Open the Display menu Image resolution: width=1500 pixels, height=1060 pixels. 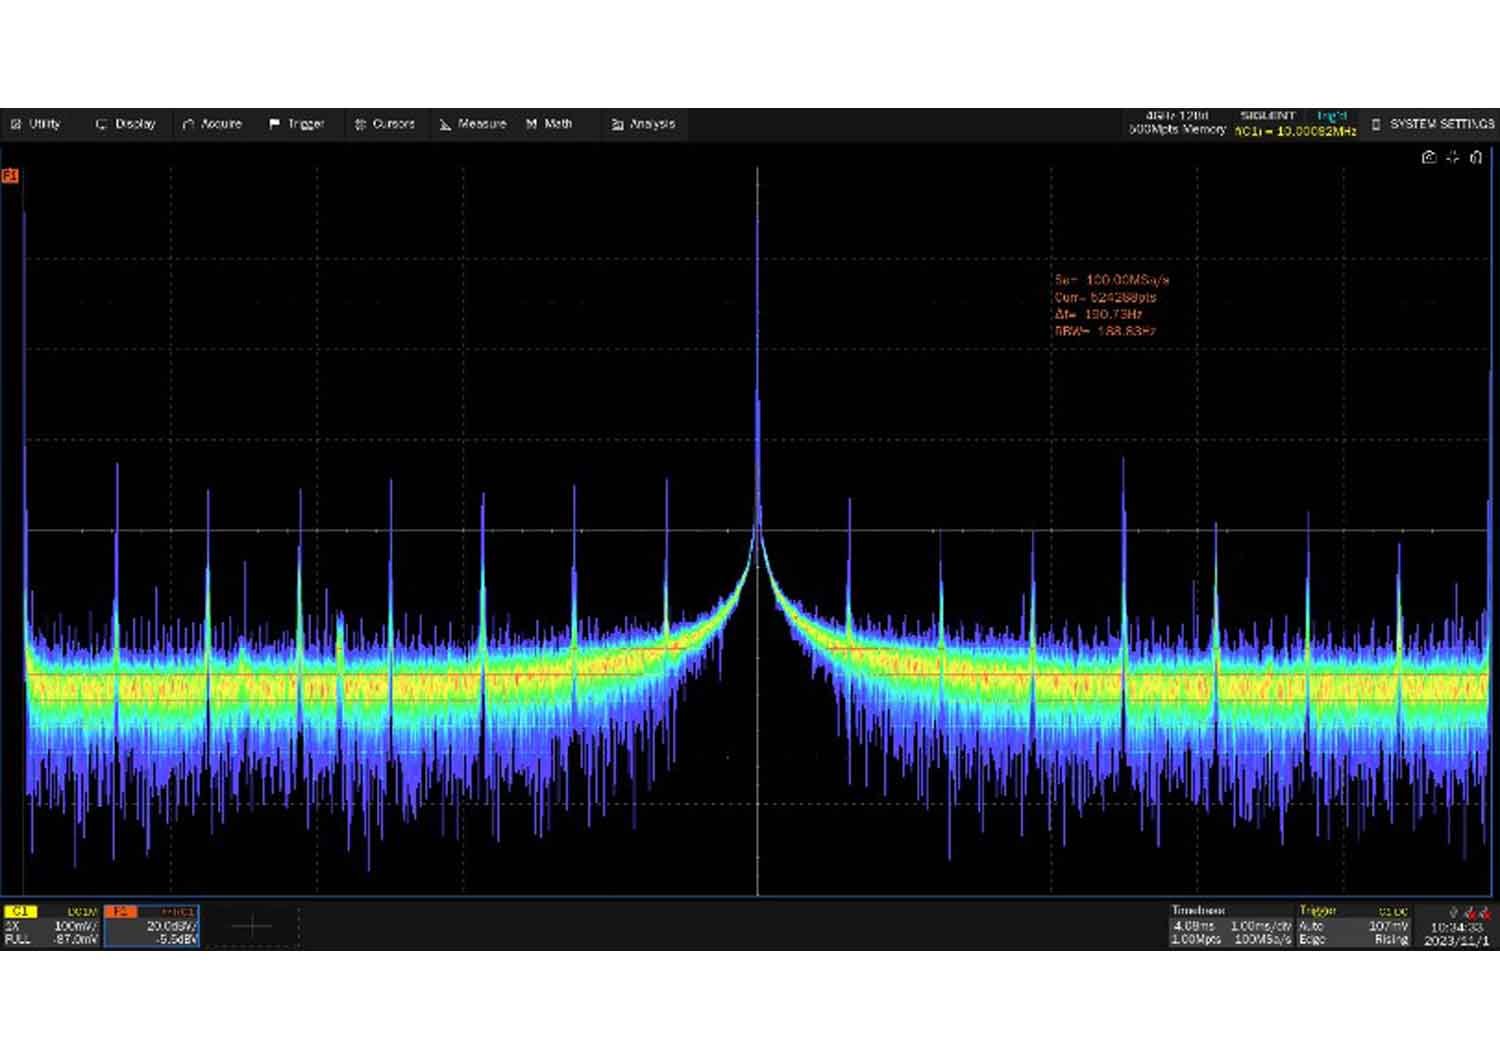click(x=126, y=124)
